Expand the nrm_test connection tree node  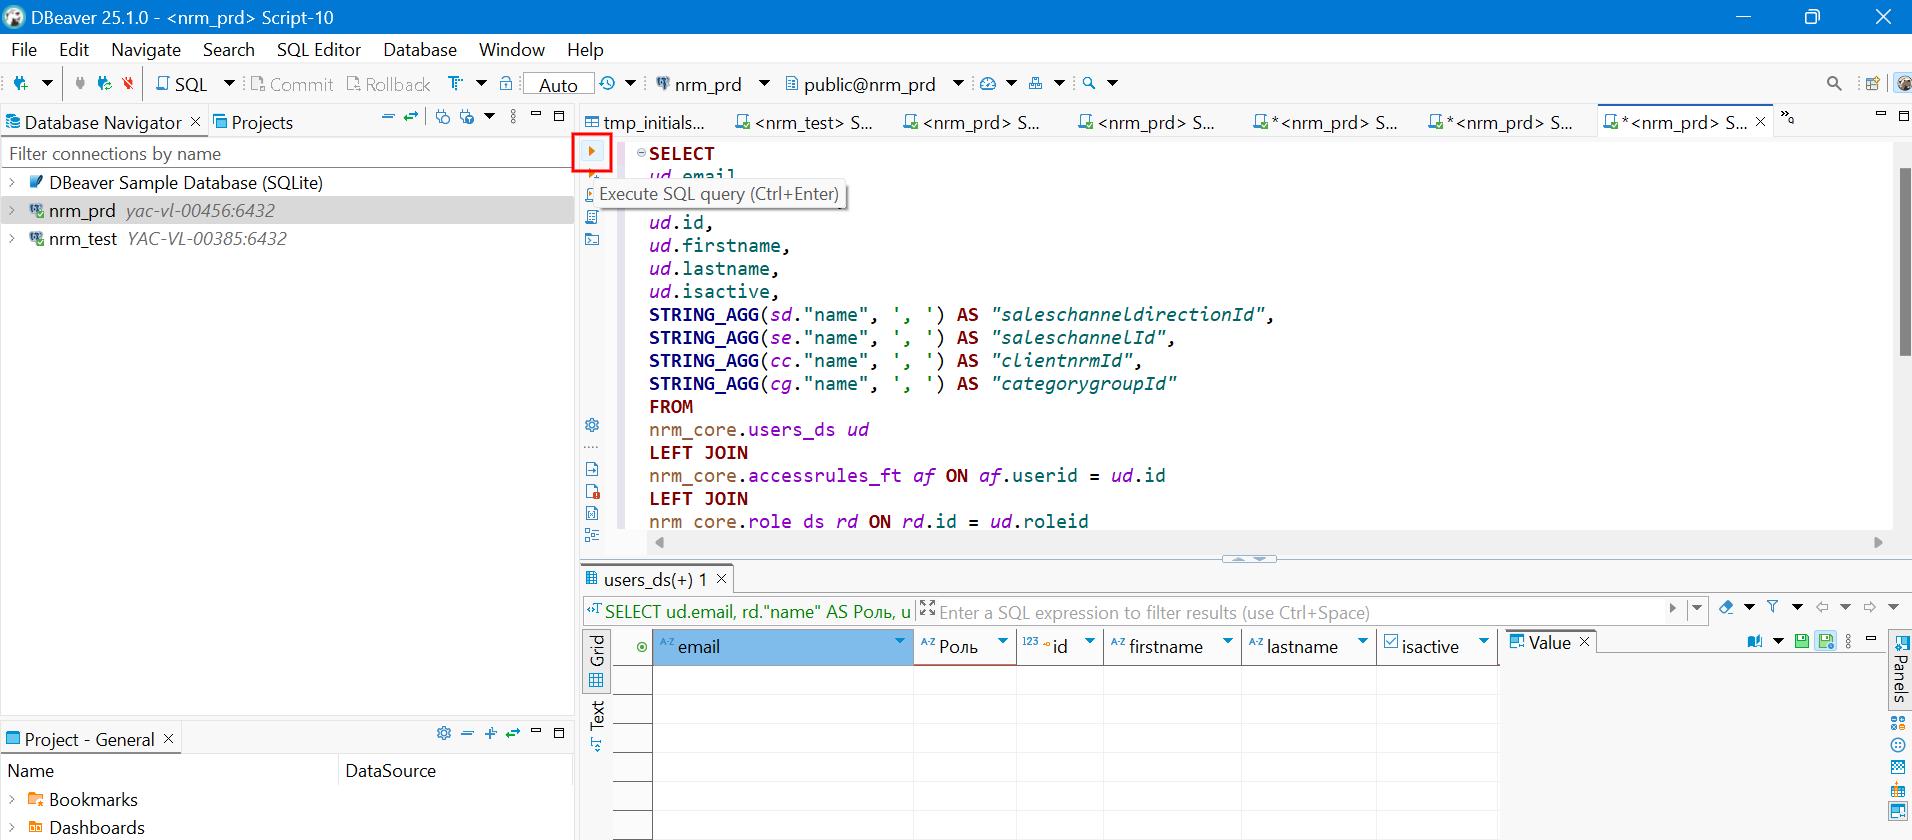[12, 239]
